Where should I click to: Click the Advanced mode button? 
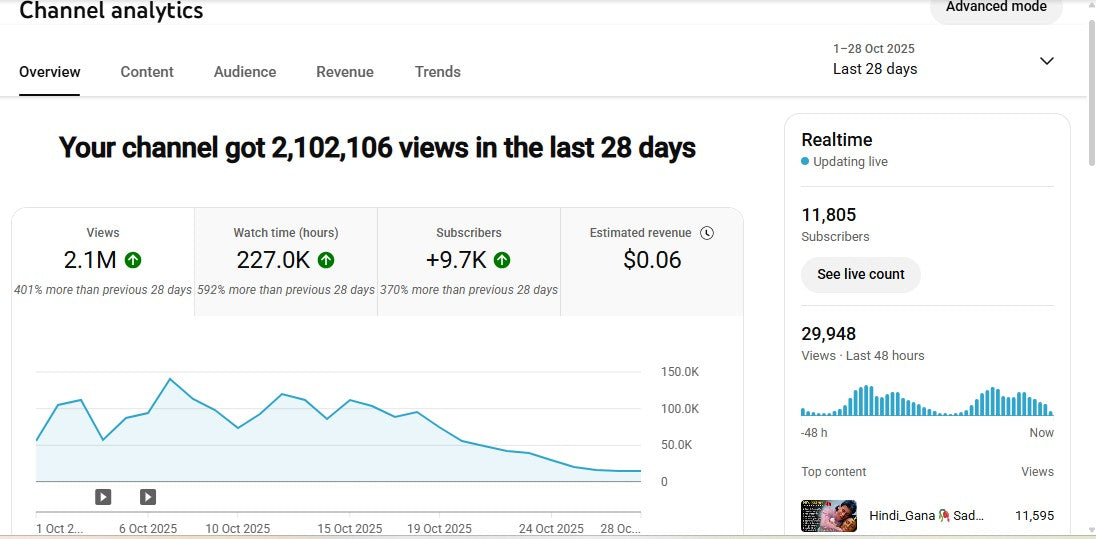tap(996, 8)
